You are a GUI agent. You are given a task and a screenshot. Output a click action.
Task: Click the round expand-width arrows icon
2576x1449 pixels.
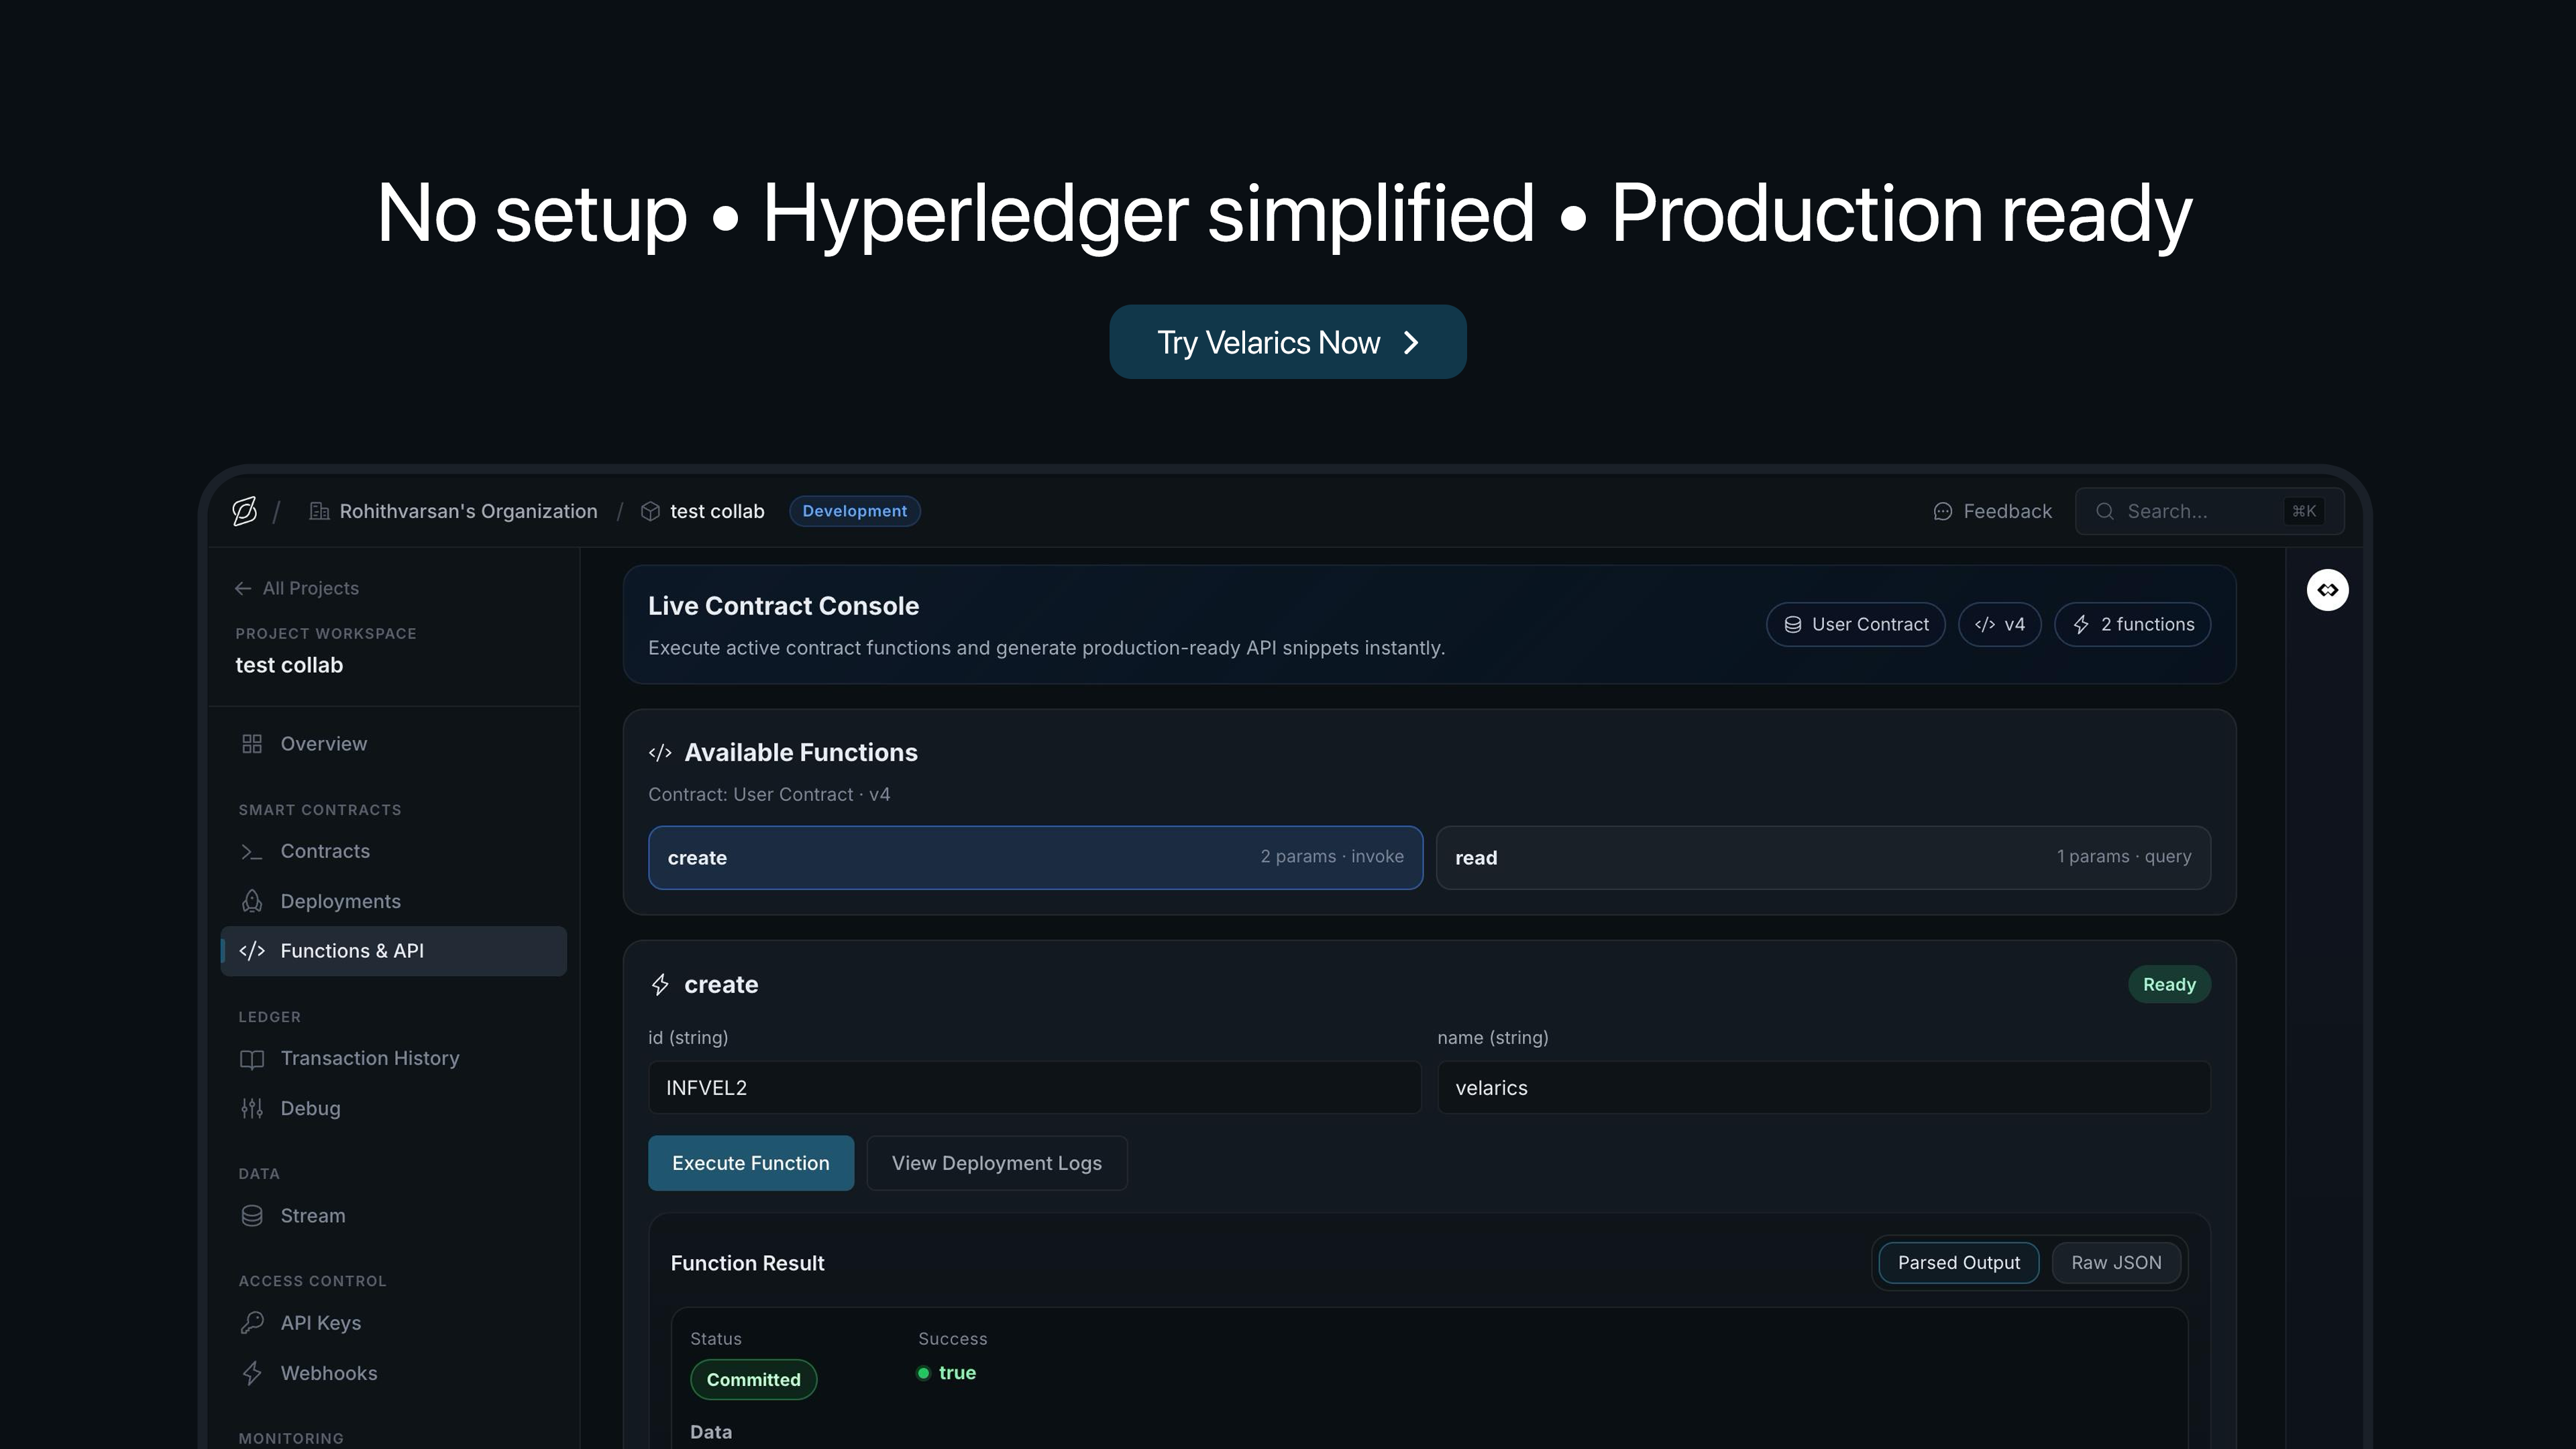pos(2327,590)
